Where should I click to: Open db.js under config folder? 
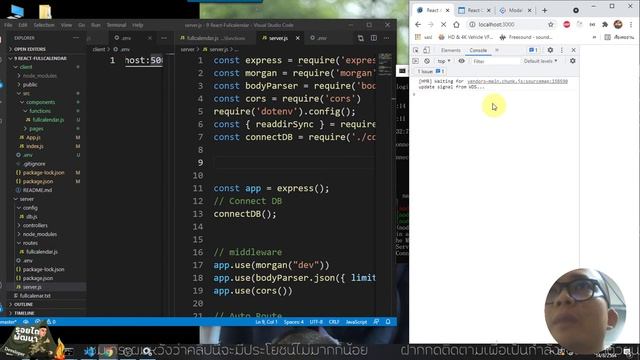coord(31,217)
